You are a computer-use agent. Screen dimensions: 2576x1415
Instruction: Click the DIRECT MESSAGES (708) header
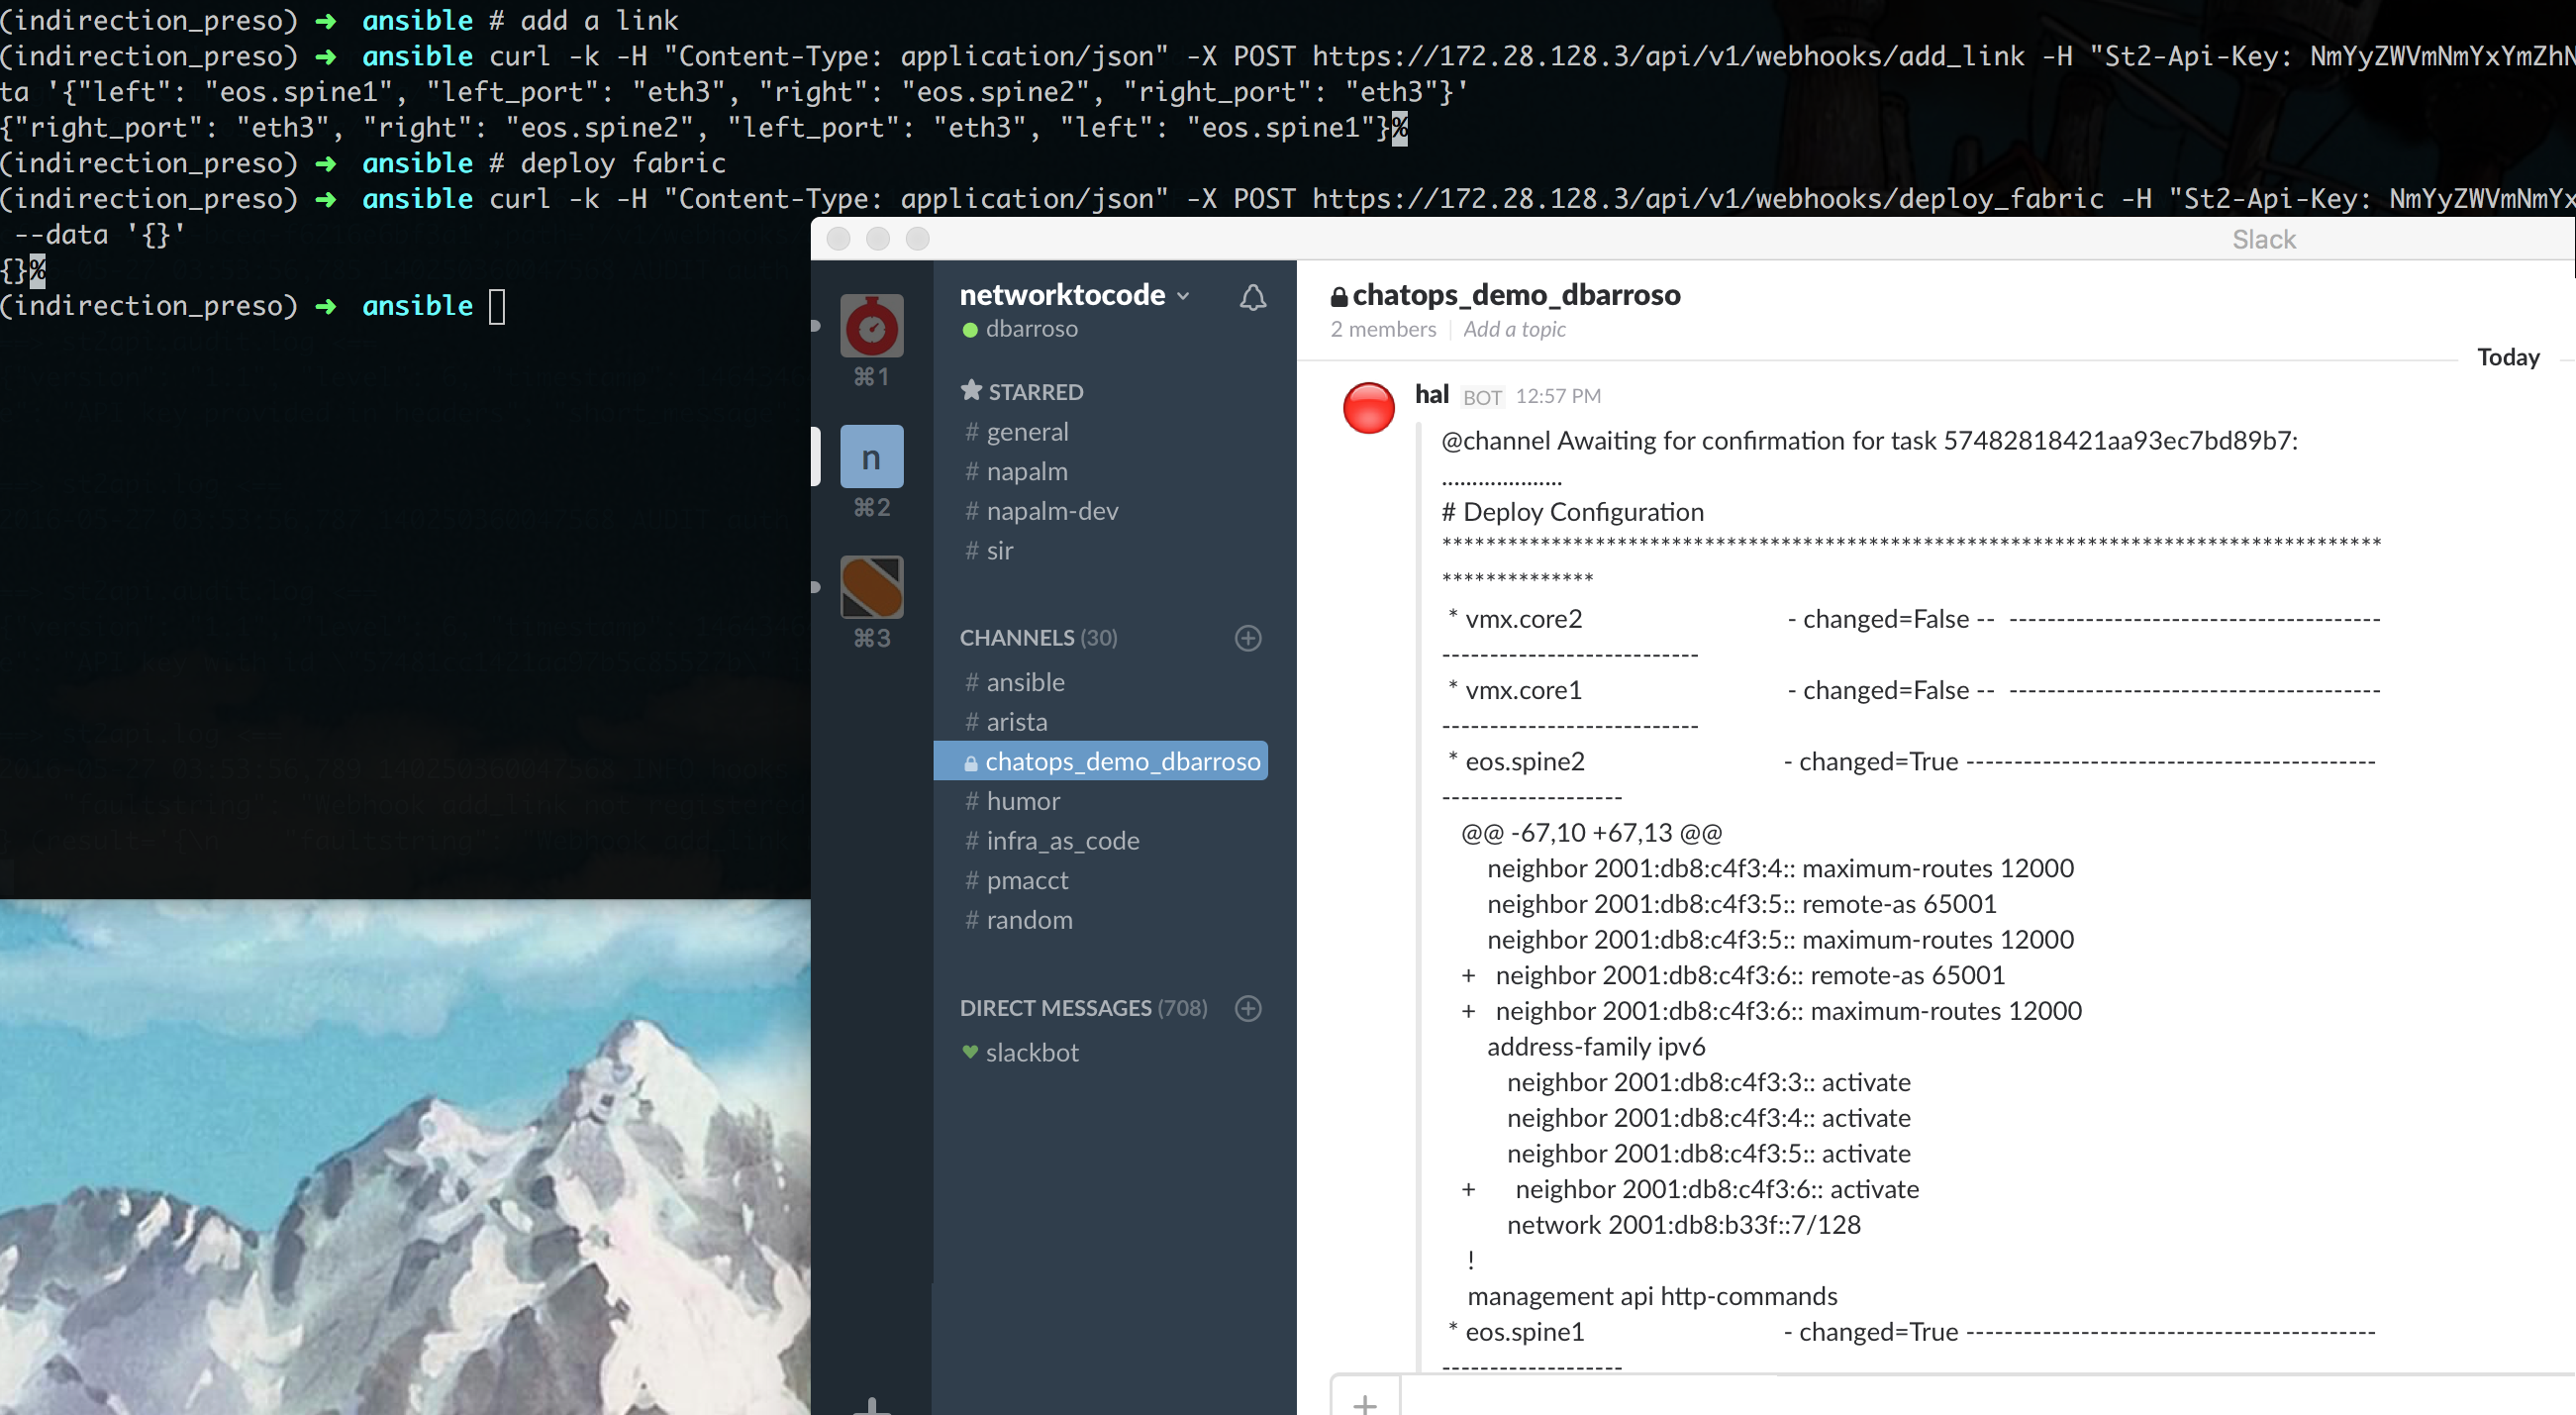[x=1083, y=1008]
